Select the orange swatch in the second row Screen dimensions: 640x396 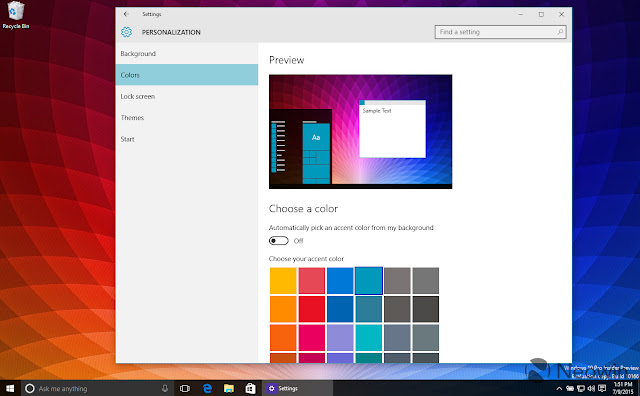click(283, 309)
